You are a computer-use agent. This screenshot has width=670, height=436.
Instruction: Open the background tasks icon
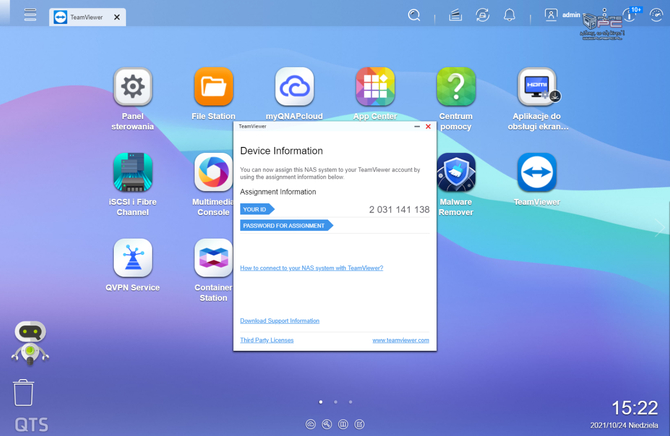point(455,15)
